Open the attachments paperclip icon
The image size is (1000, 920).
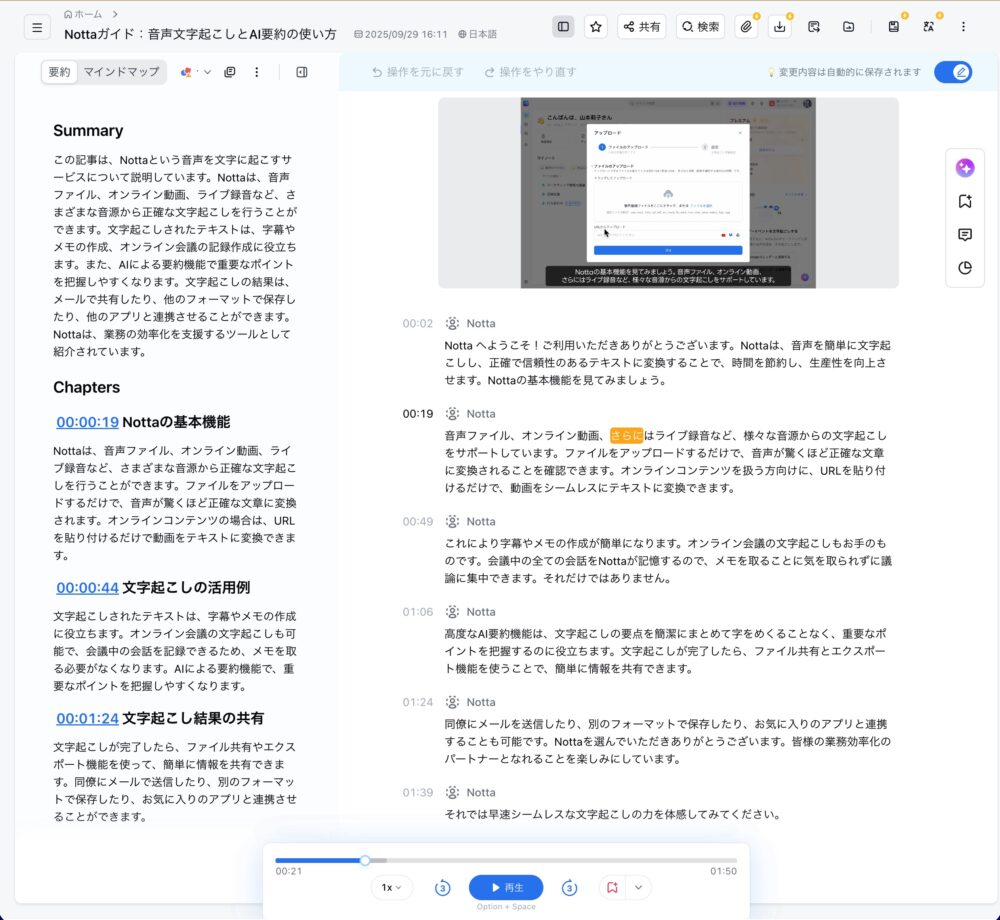coord(746,27)
